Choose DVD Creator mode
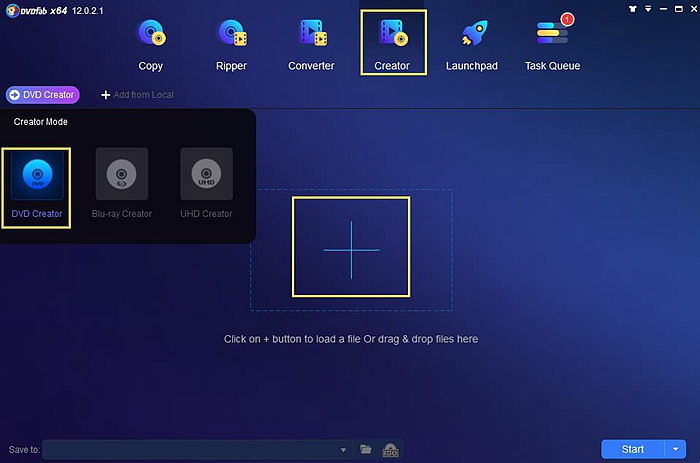Screen dimensions: 700x463 click(x=36, y=183)
